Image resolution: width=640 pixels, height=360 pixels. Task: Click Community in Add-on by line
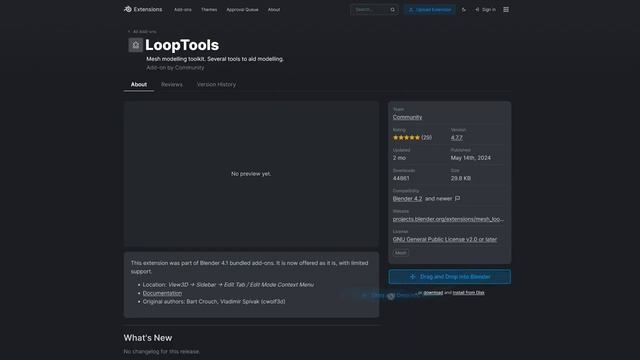[189, 68]
